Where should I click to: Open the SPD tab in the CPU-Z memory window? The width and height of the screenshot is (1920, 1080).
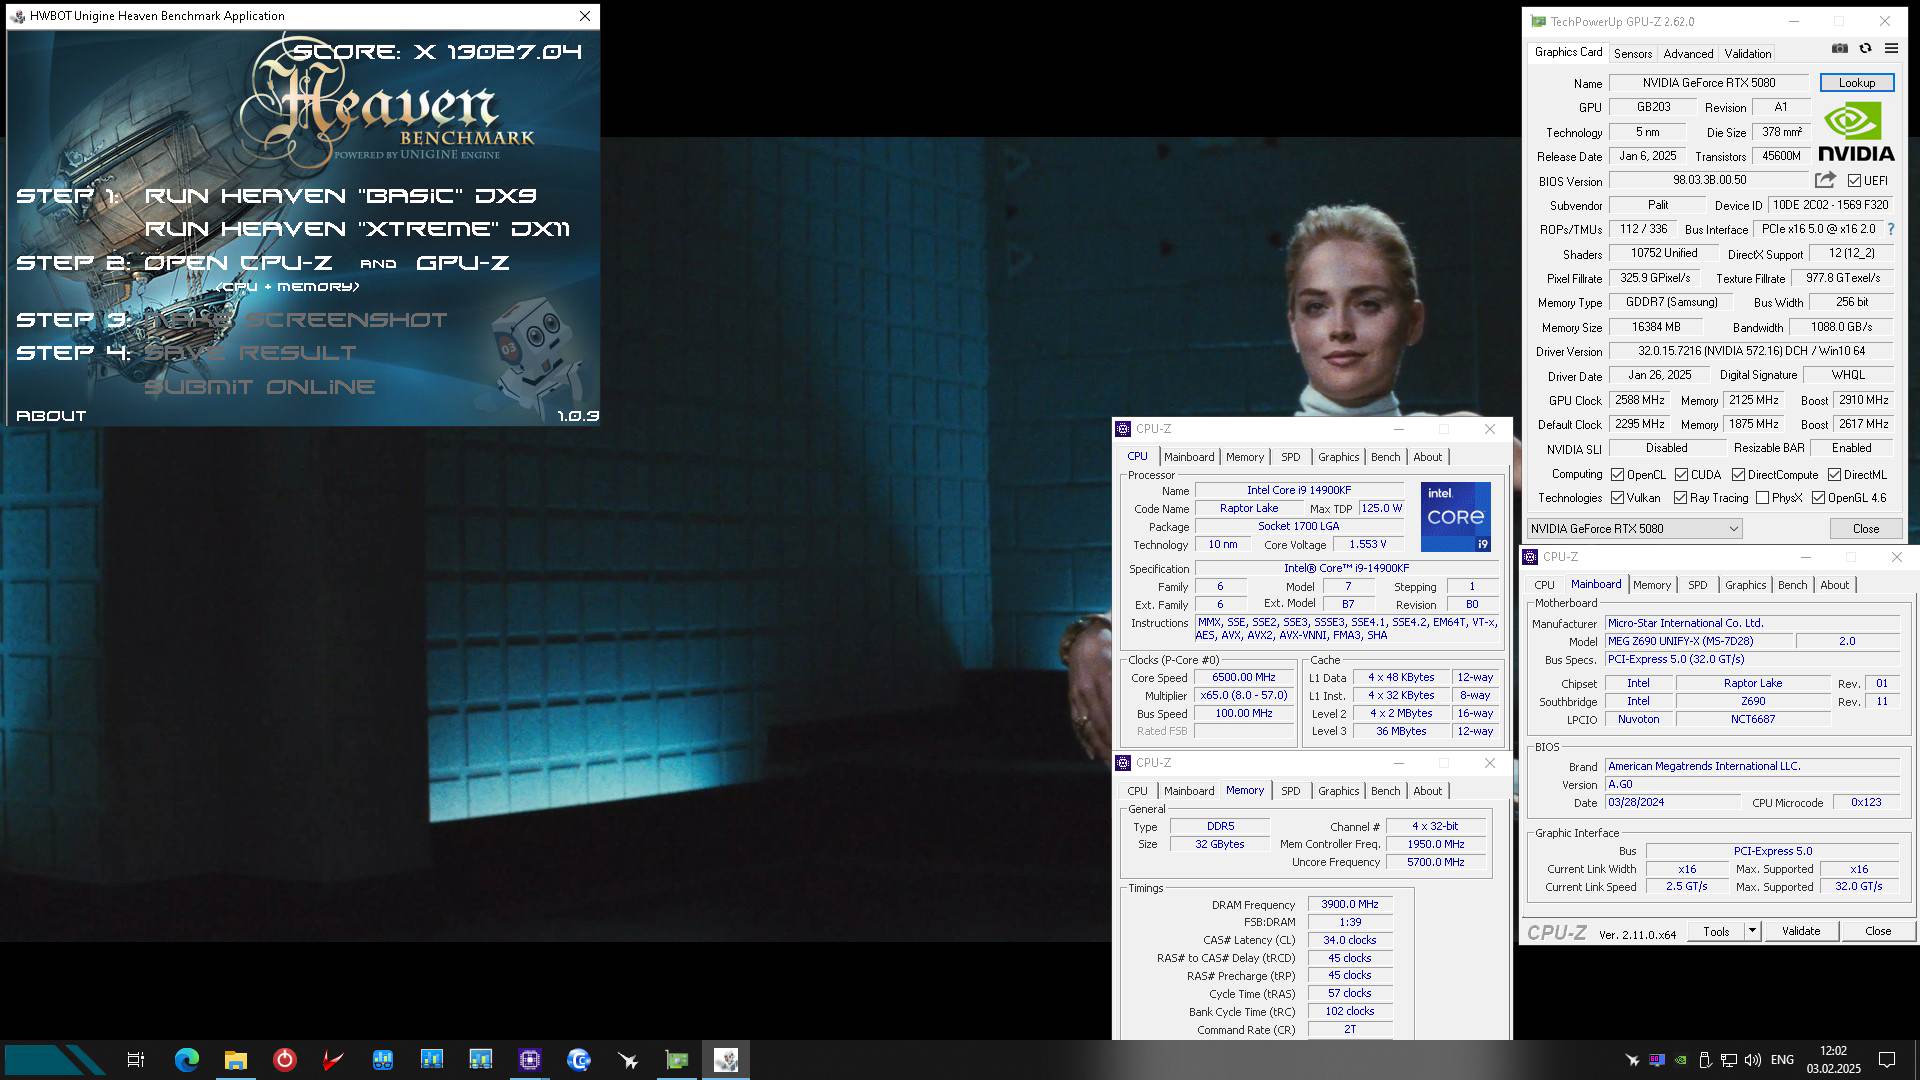[x=1290, y=791]
